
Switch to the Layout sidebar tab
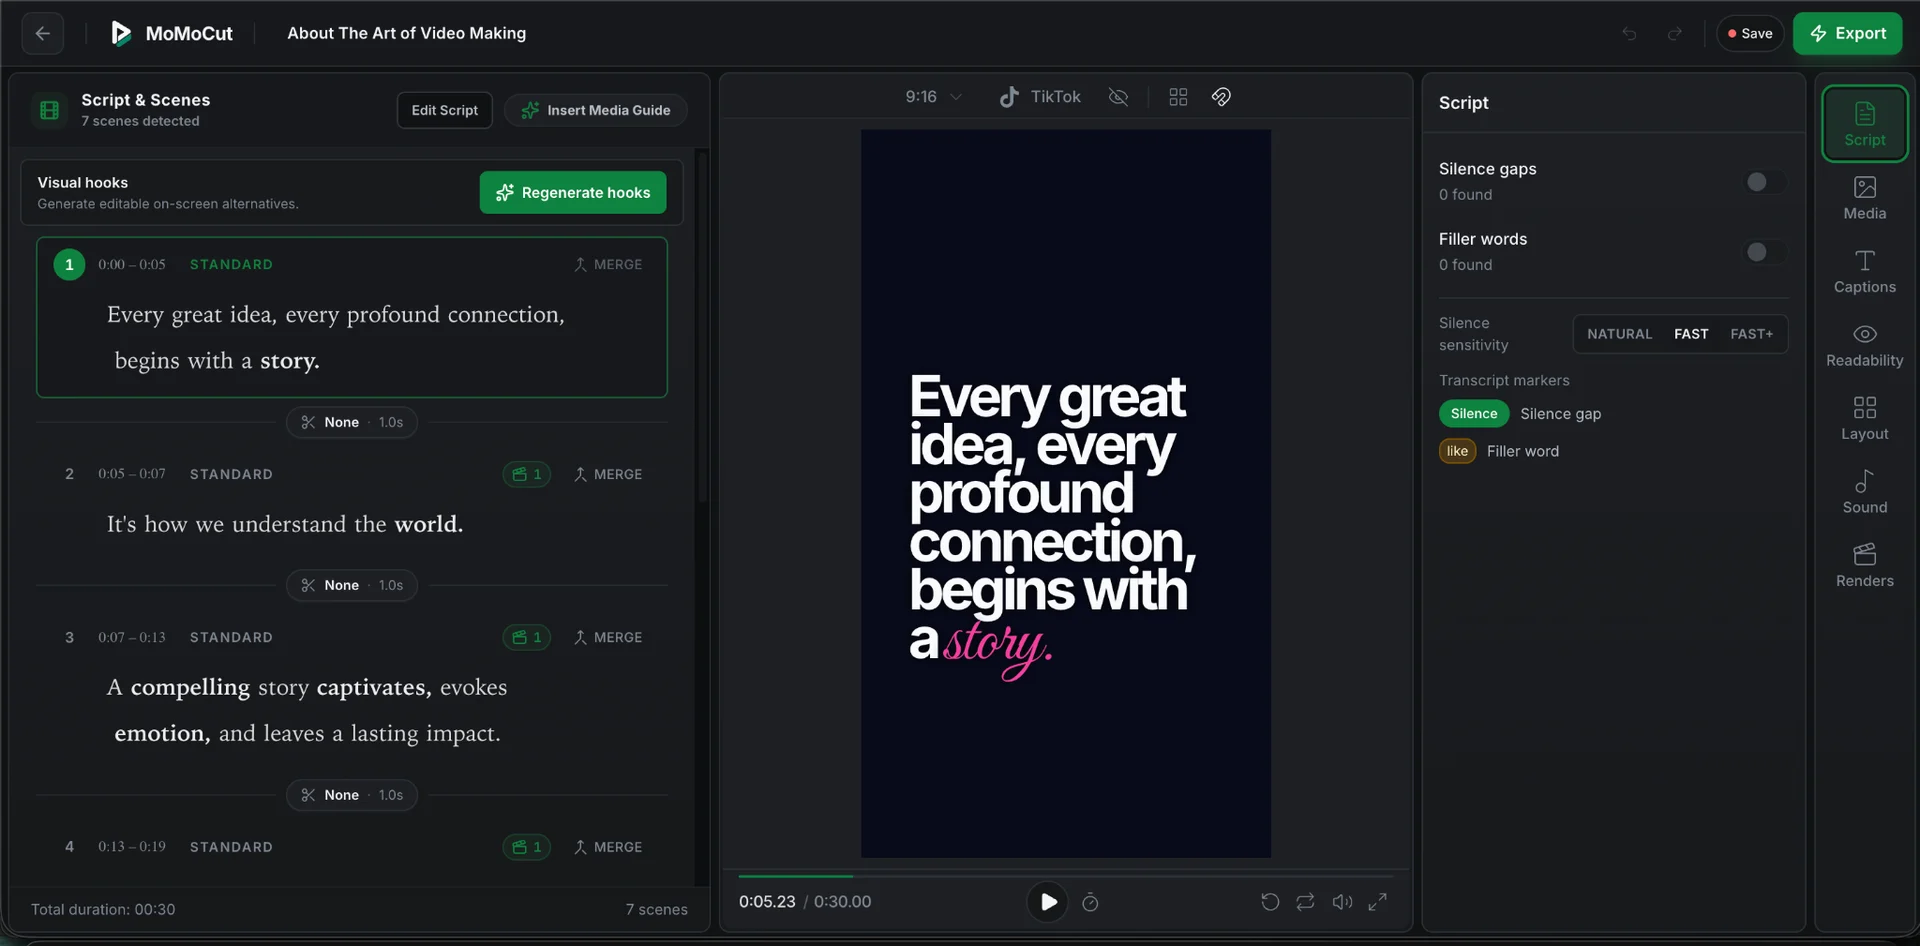(x=1864, y=419)
